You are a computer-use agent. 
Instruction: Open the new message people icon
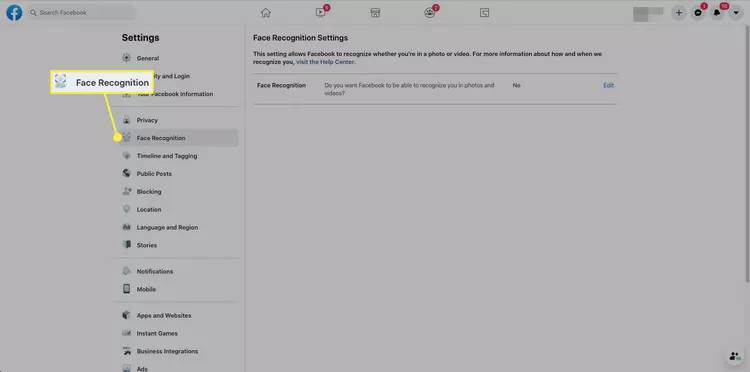(734, 356)
